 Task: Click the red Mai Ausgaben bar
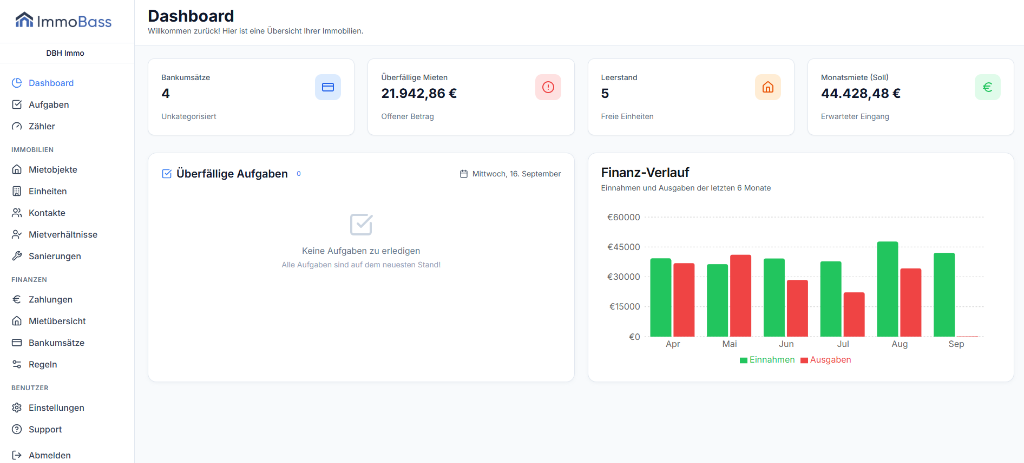point(741,296)
